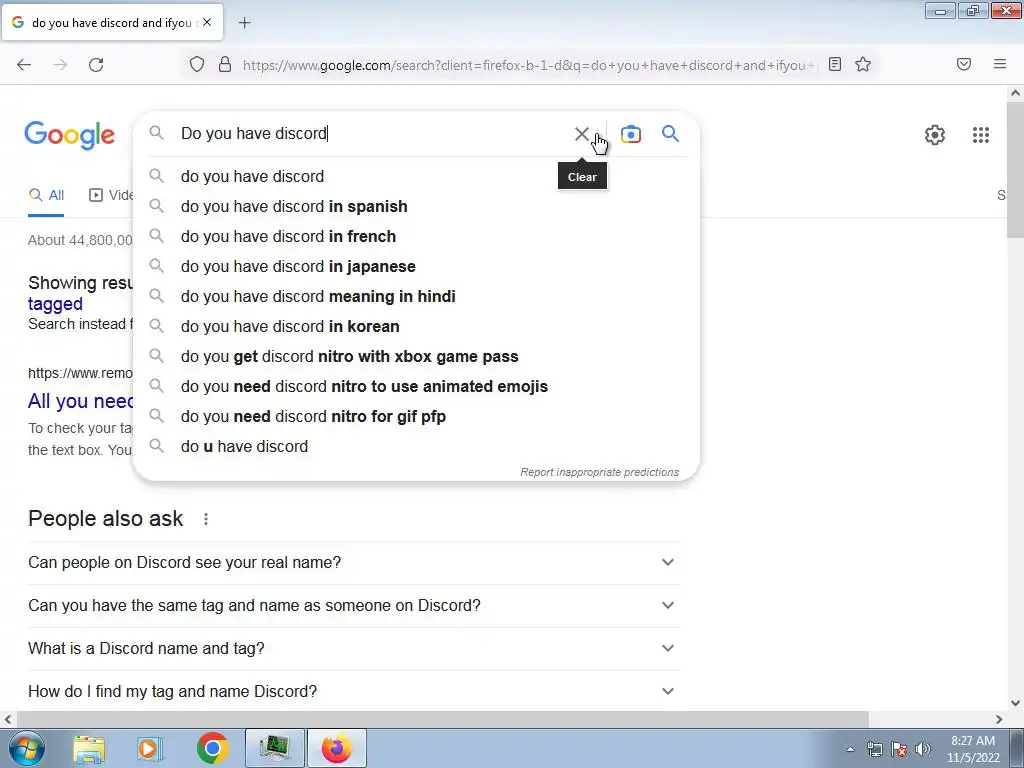Expand 'What is a Discord name and tag?'

pyautogui.click(x=353, y=648)
